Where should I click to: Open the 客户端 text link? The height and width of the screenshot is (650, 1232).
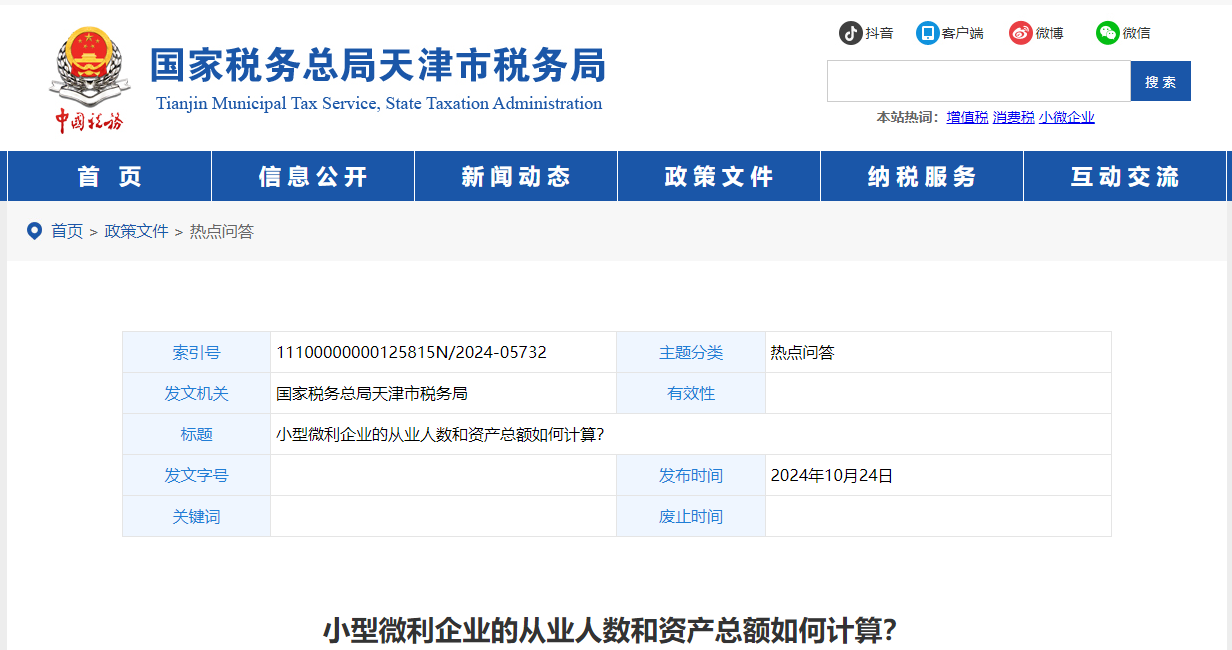pyautogui.click(x=962, y=33)
